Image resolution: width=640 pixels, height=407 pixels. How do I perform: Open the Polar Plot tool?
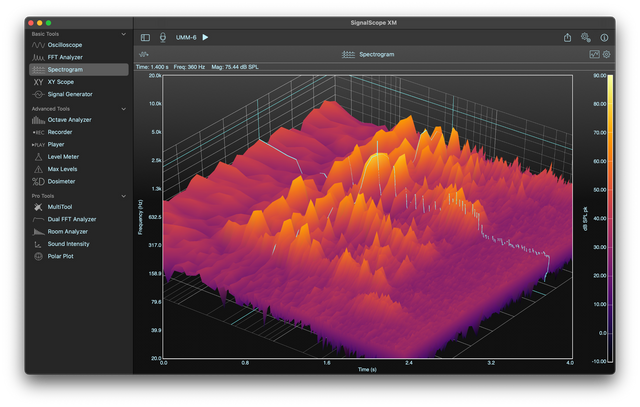61,256
